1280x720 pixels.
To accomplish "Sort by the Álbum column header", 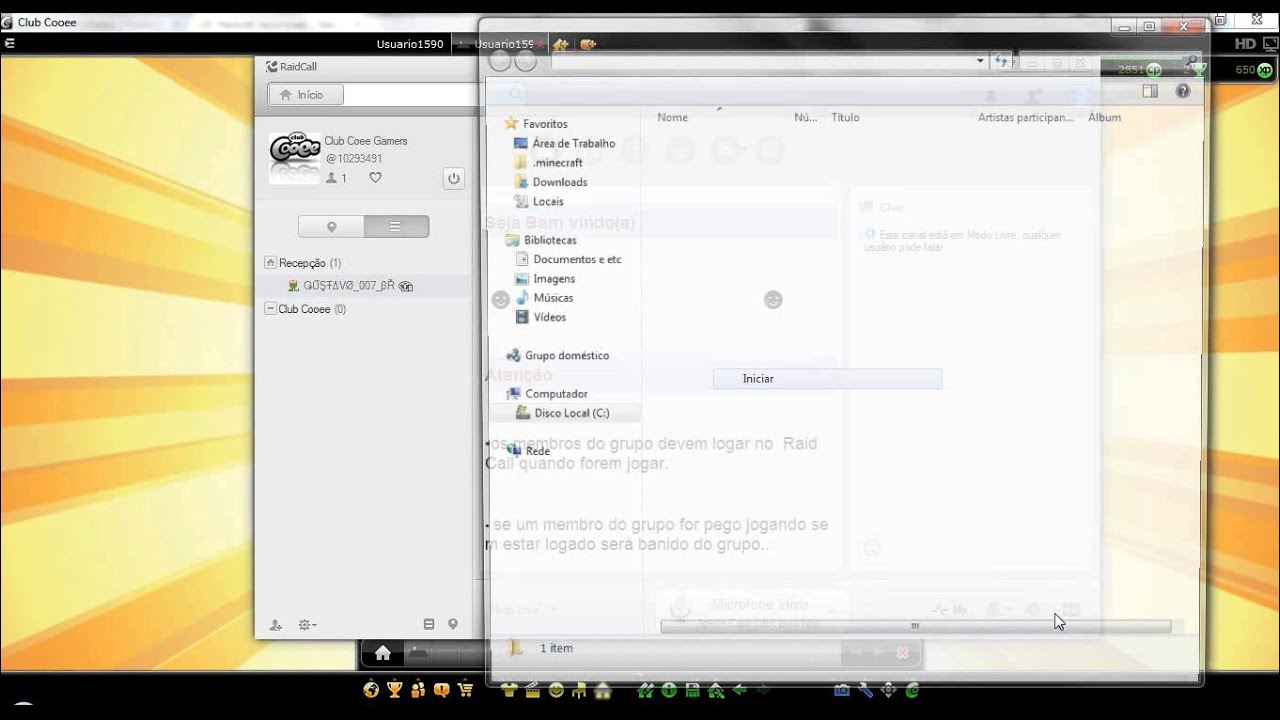I will tap(1104, 117).
